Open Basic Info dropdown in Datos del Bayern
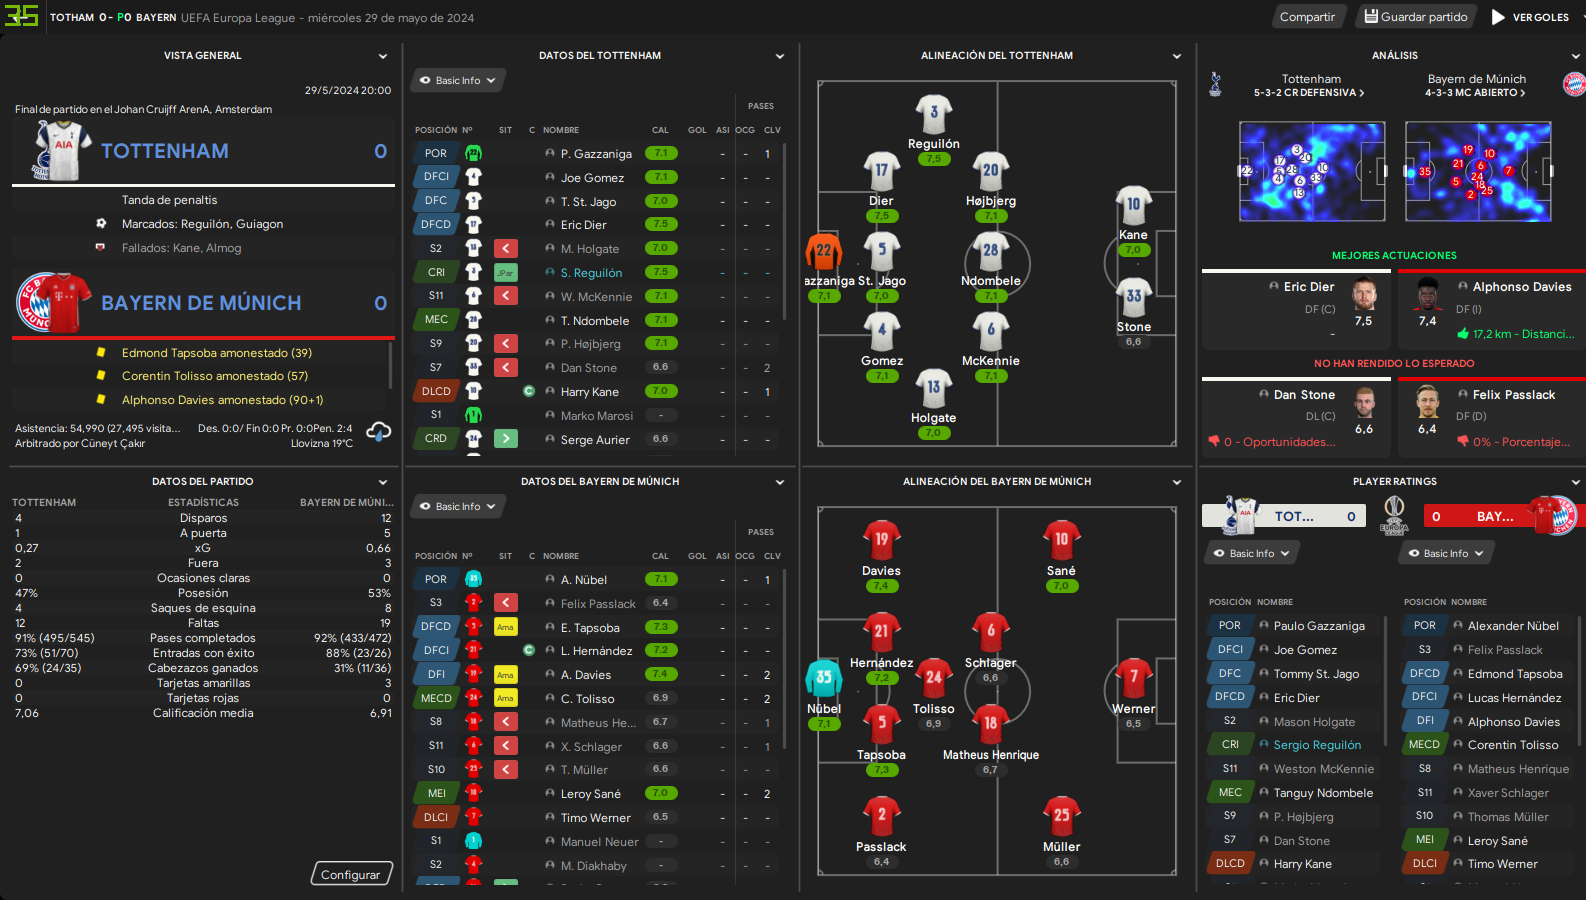The height and width of the screenshot is (900, 1586). [458, 506]
